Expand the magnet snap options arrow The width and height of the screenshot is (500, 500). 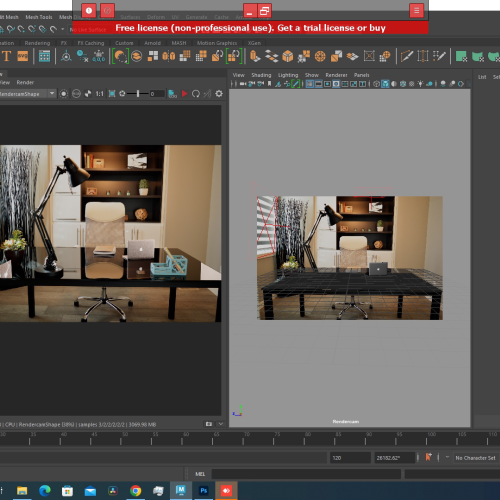pyautogui.click(x=62, y=29)
